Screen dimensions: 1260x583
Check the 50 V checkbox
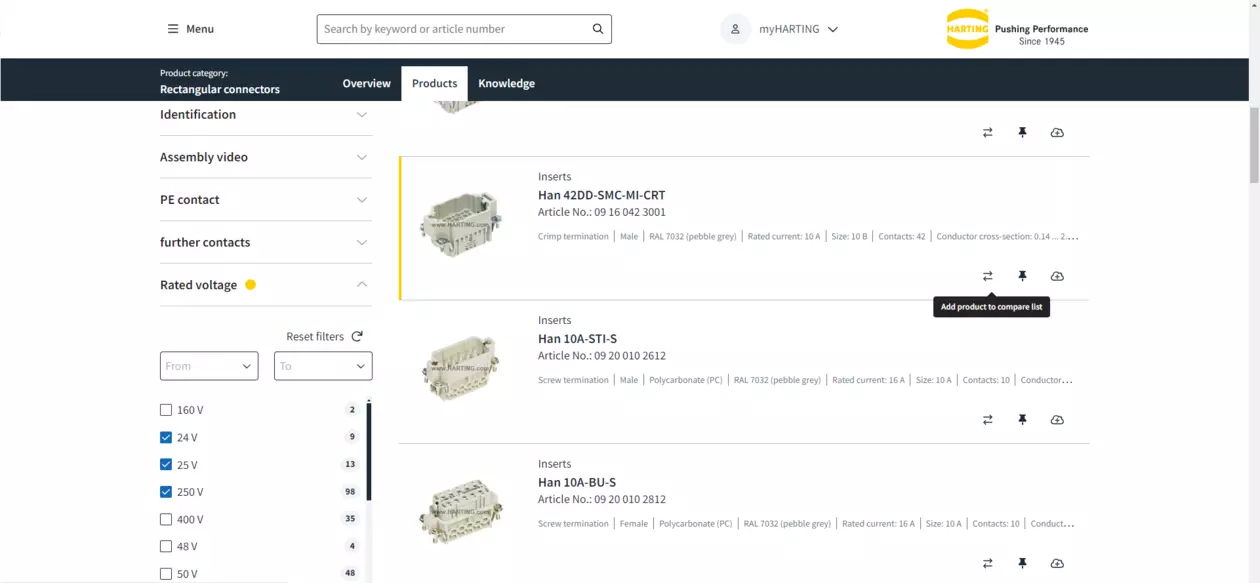[166, 574]
